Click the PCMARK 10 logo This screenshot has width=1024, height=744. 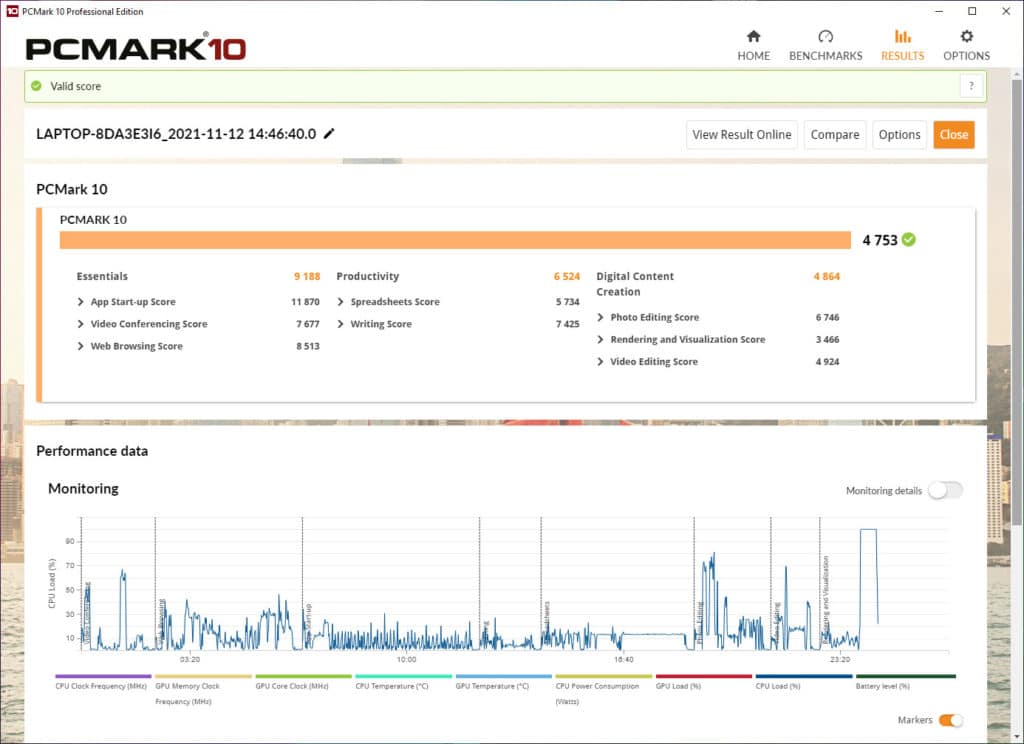coord(136,48)
